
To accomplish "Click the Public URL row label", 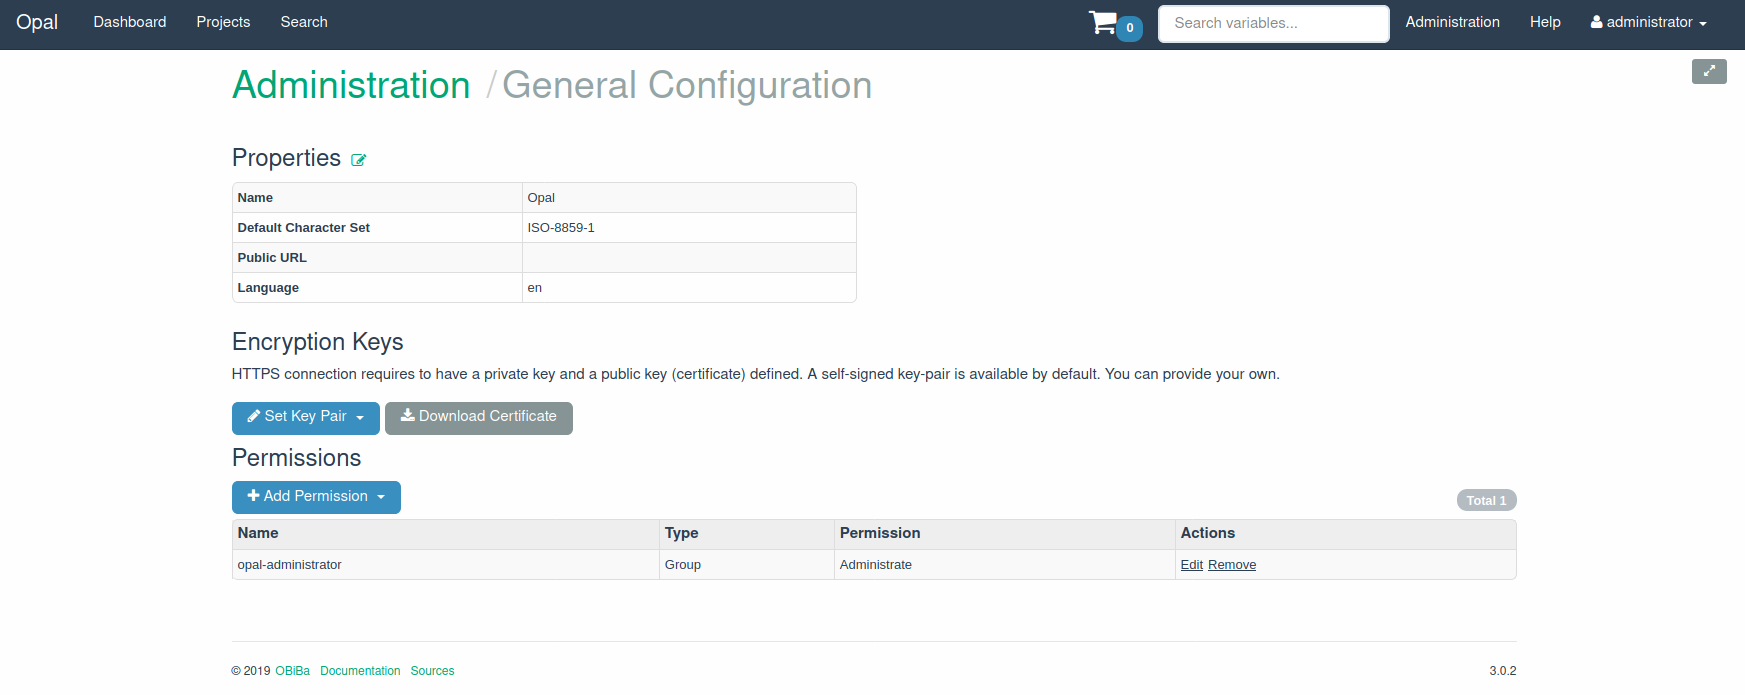I will (272, 258).
